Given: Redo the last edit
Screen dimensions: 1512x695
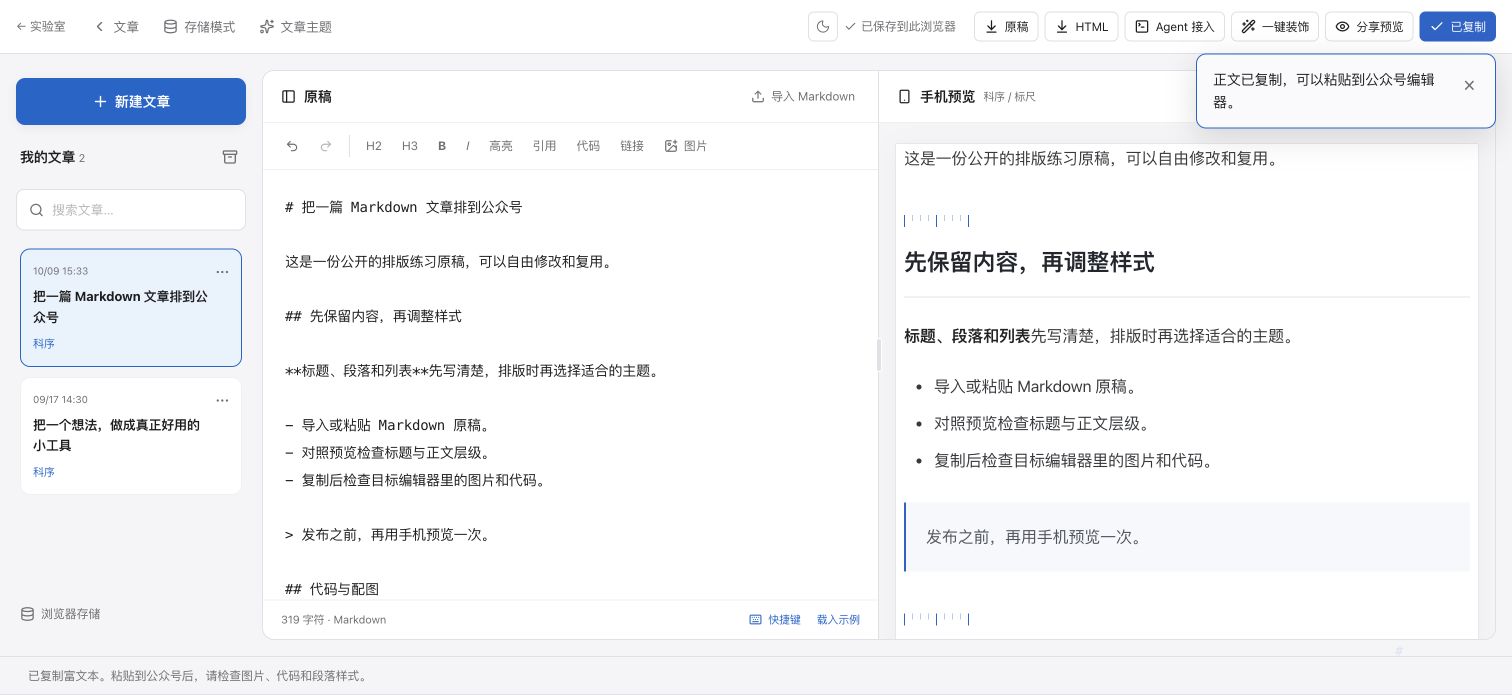Looking at the screenshot, I should 325,146.
